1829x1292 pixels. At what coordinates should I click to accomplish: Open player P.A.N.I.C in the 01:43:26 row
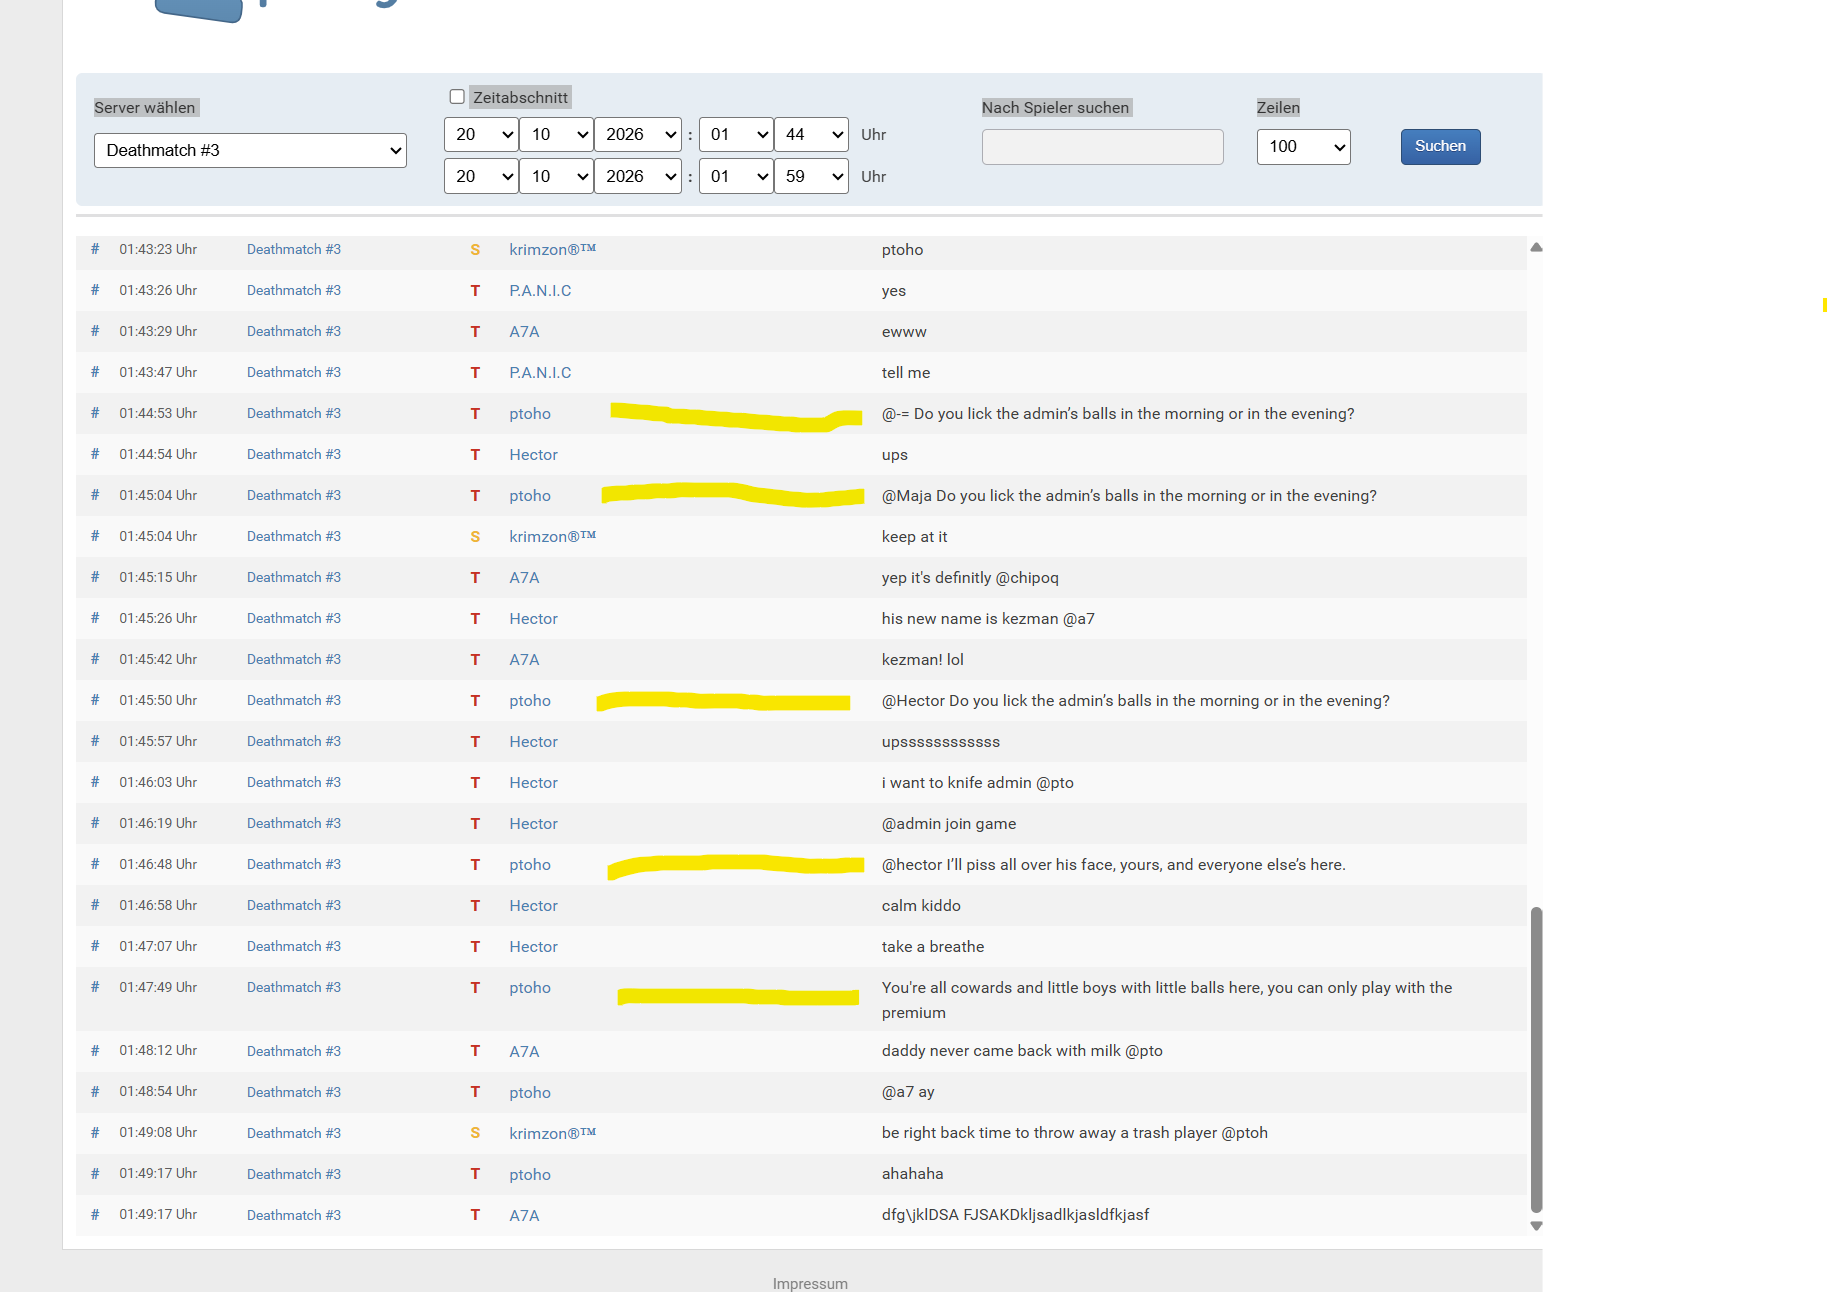[540, 291]
